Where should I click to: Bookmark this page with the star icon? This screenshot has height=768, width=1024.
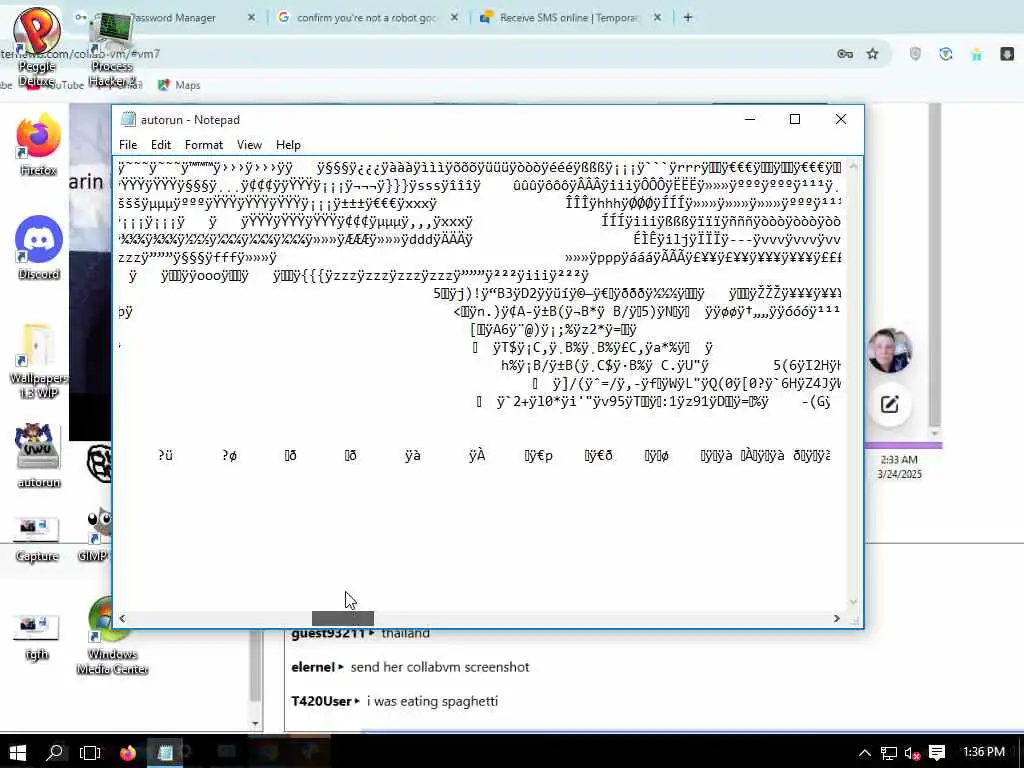click(872, 54)
